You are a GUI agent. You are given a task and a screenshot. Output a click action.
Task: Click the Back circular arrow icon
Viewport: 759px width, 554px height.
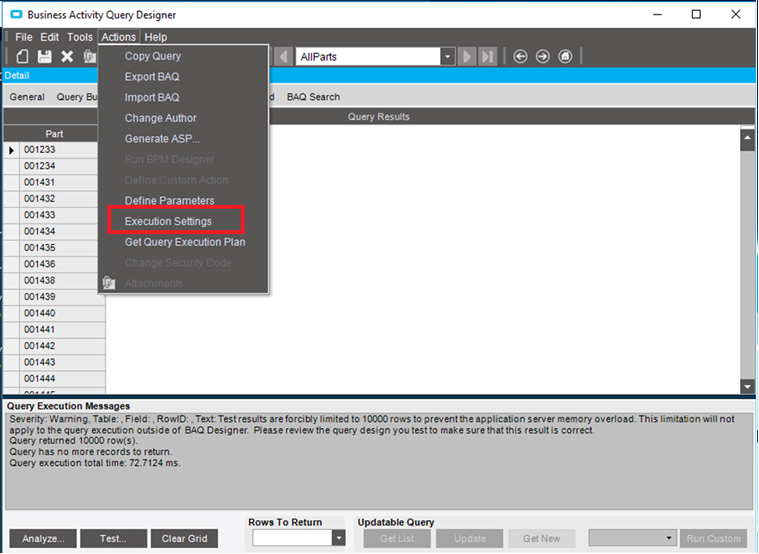click(x=520, y=57)
